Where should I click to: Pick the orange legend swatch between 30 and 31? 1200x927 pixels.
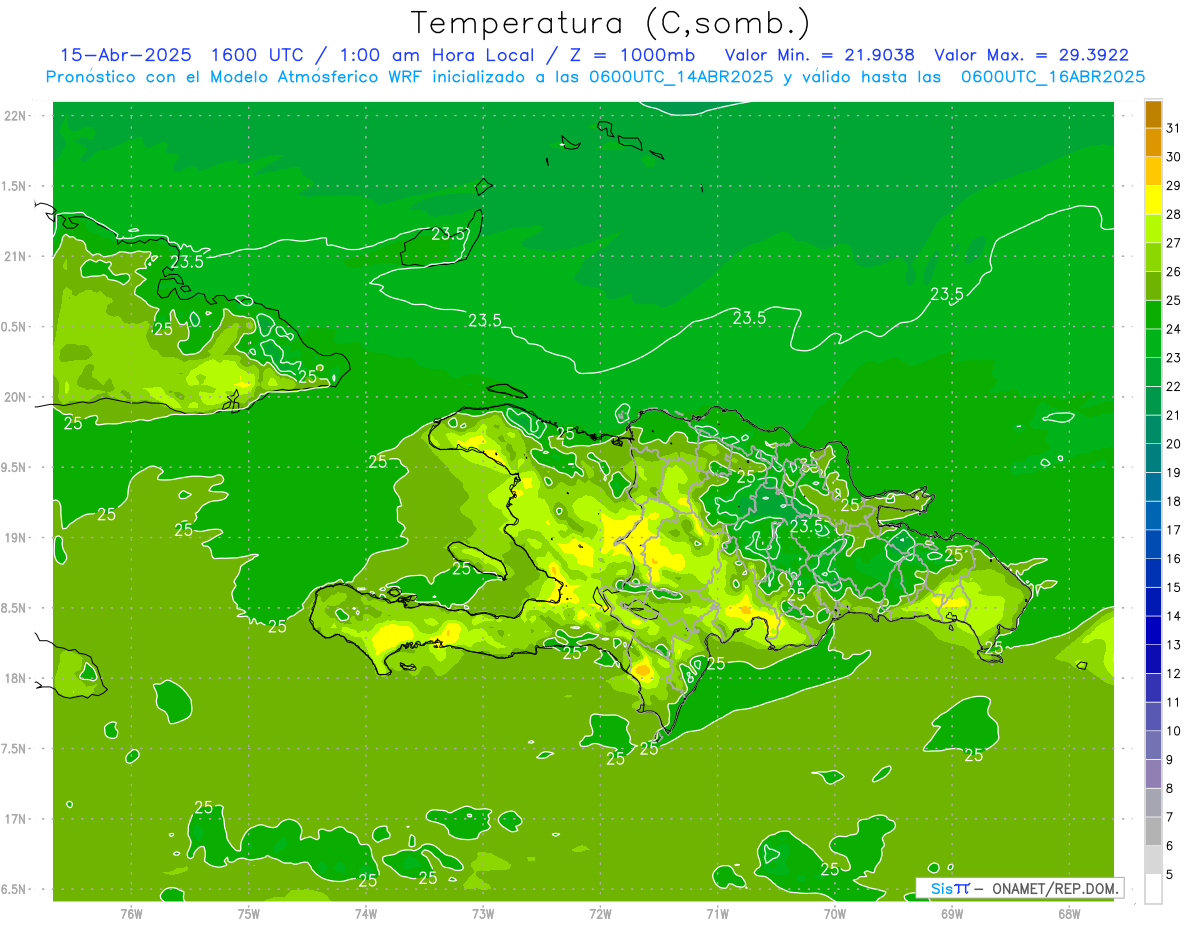tap(1153, 142)
